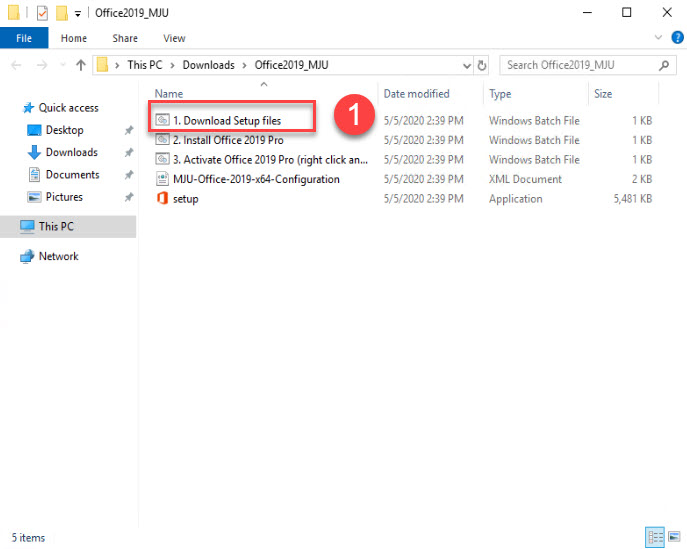This screenshot has width=687, height=549.
Task: Go up one folder with Up arrow
Action: coord(80,65)
